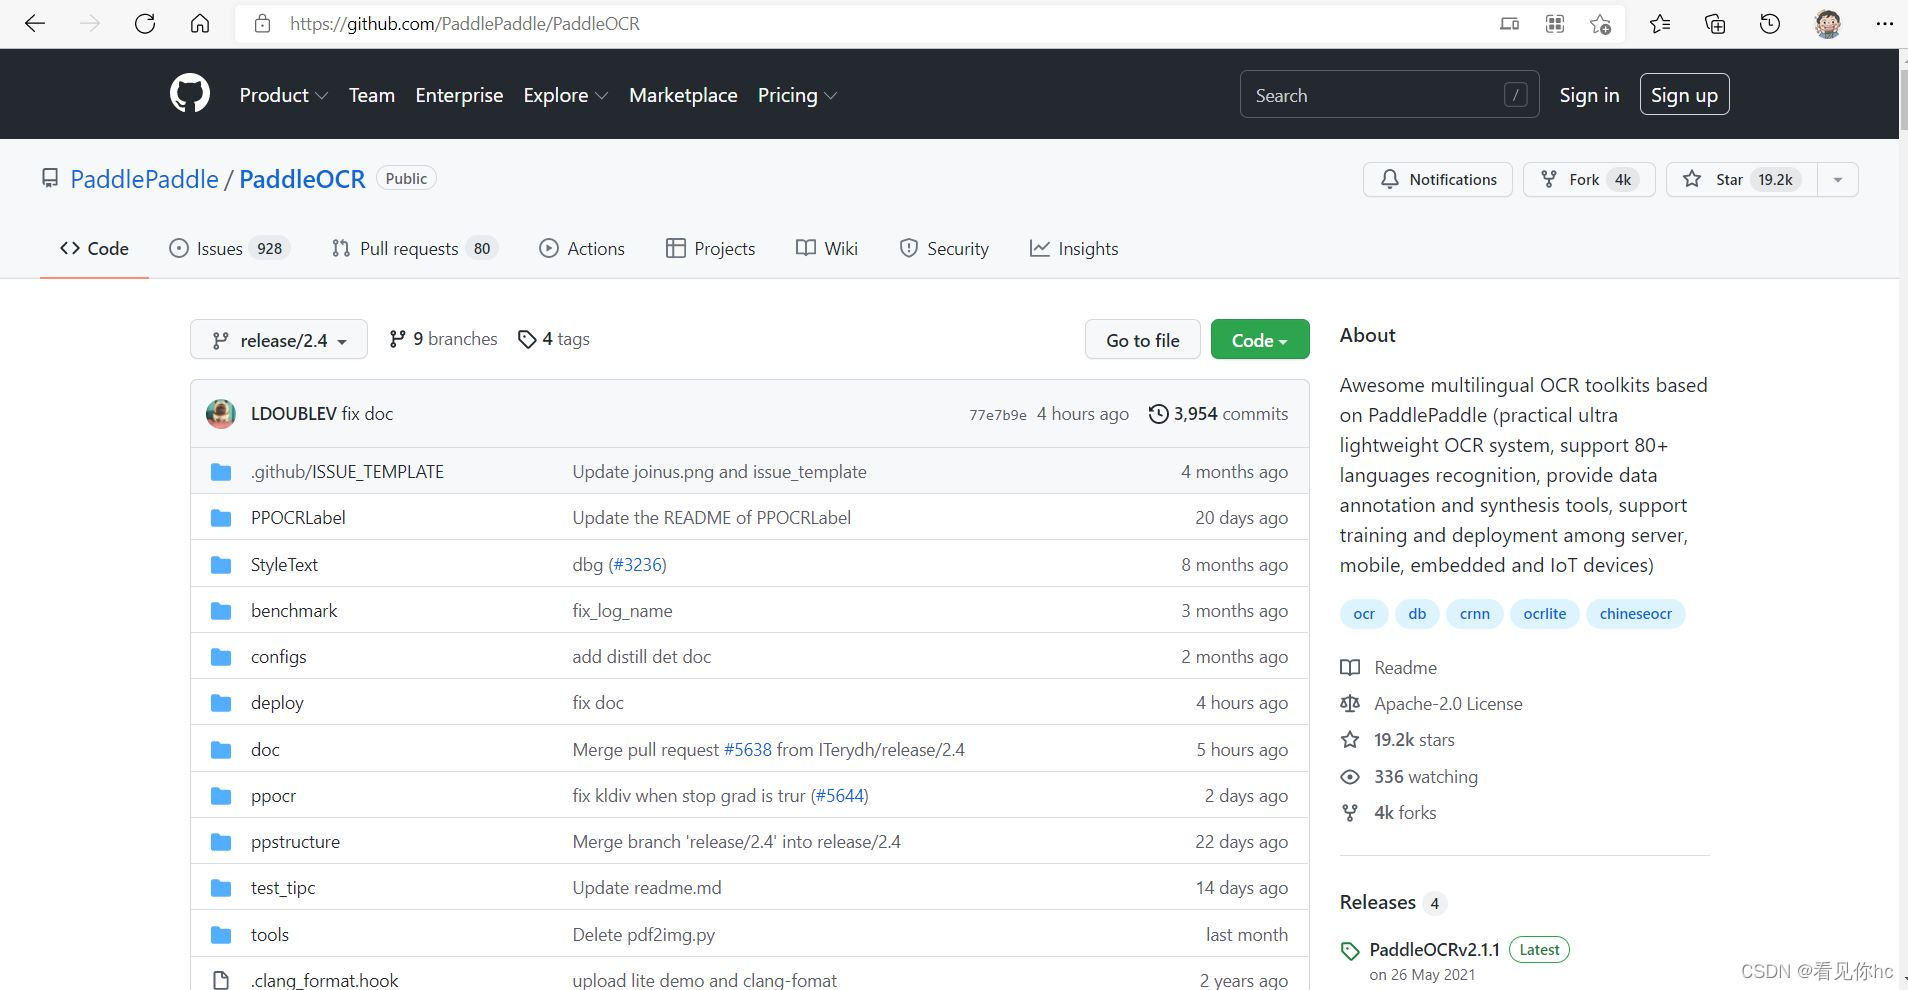1908x990 pixels.
Task: Click the folder icon beside deploy
Action: pyautogui.click(x=221, y=703)
